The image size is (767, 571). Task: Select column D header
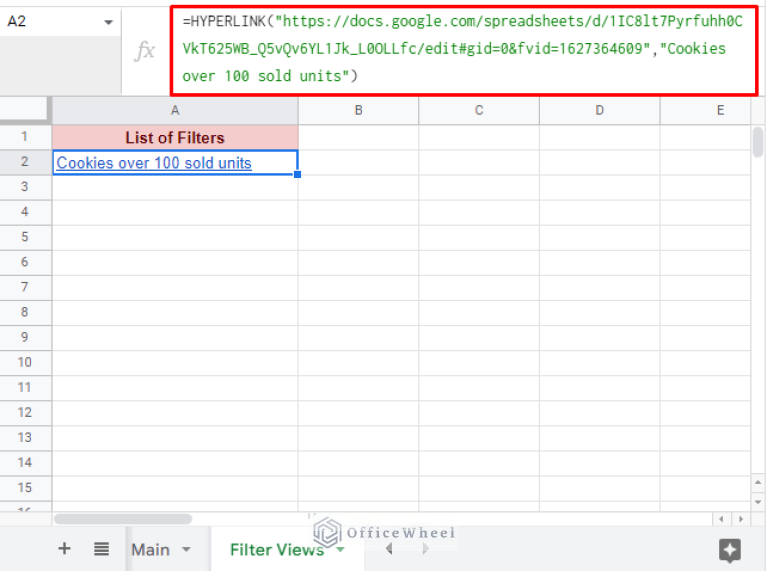[600, 111]
